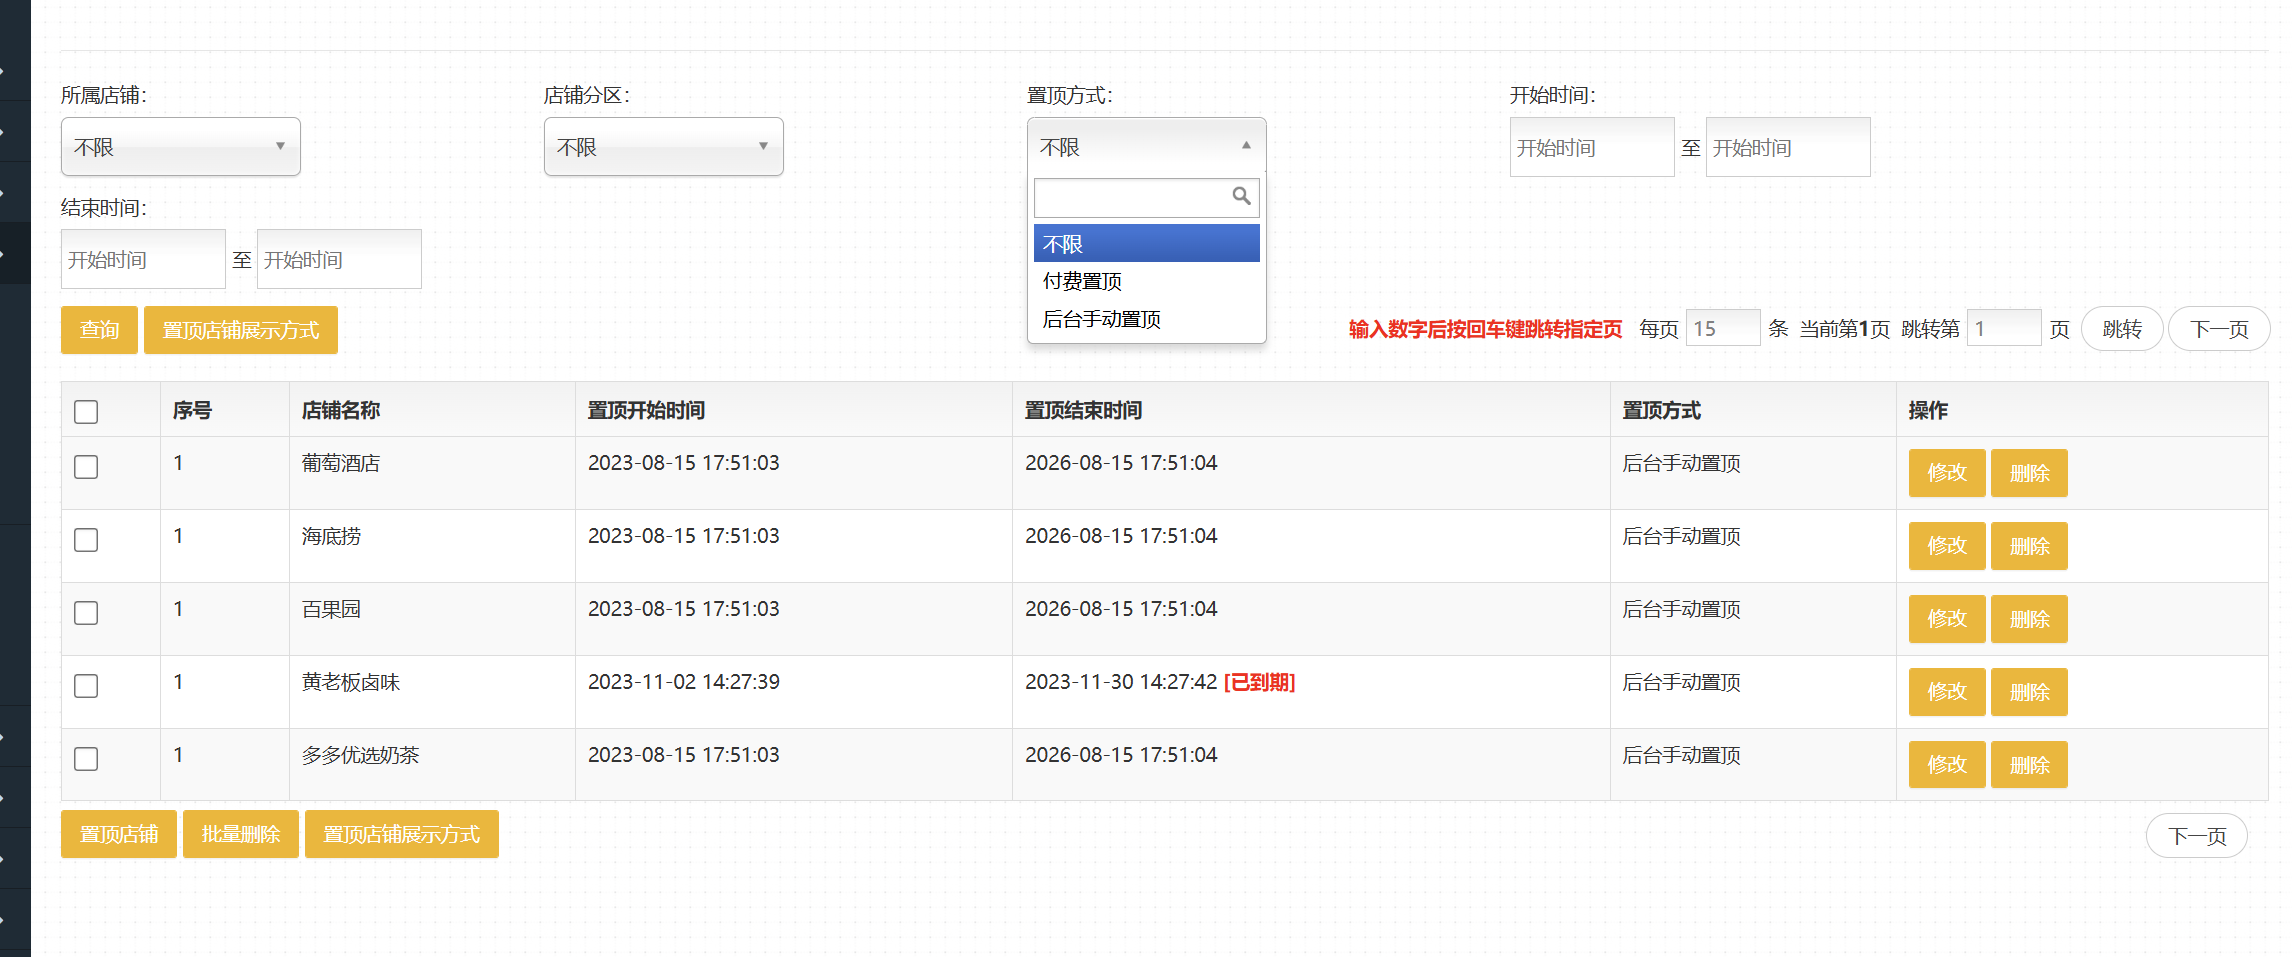
Task: Select all rows with header checkbox
Action: [86, 412]
